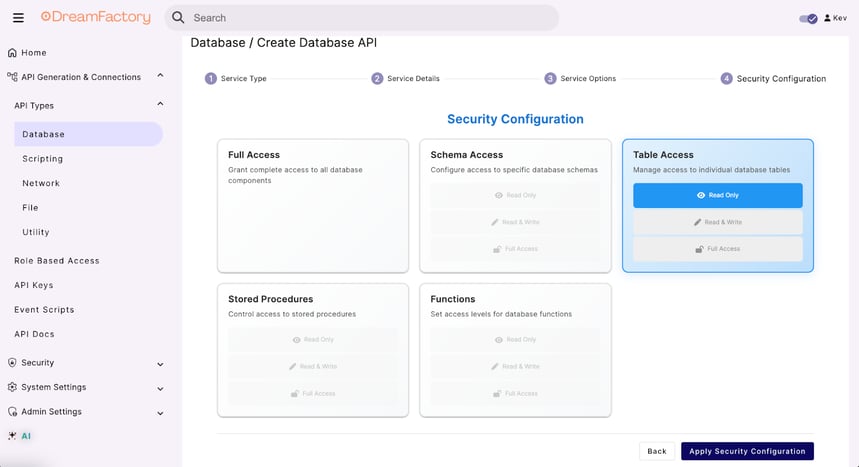Click the Home house icon

pyautogui.click(x=12, y=53)
